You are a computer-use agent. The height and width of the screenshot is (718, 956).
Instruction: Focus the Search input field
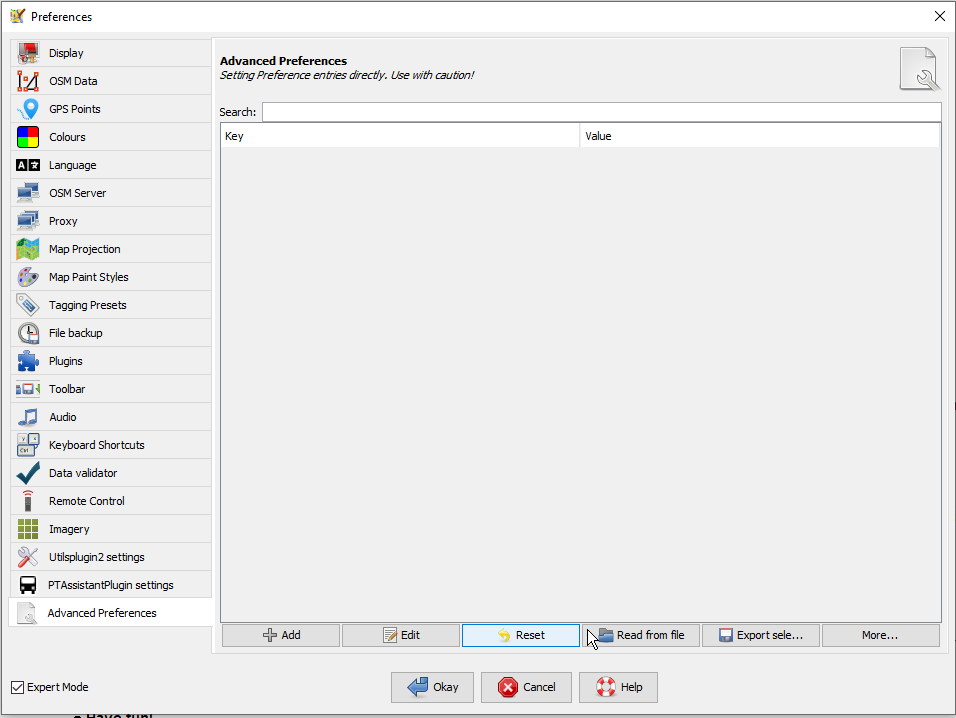pos(600,112)
